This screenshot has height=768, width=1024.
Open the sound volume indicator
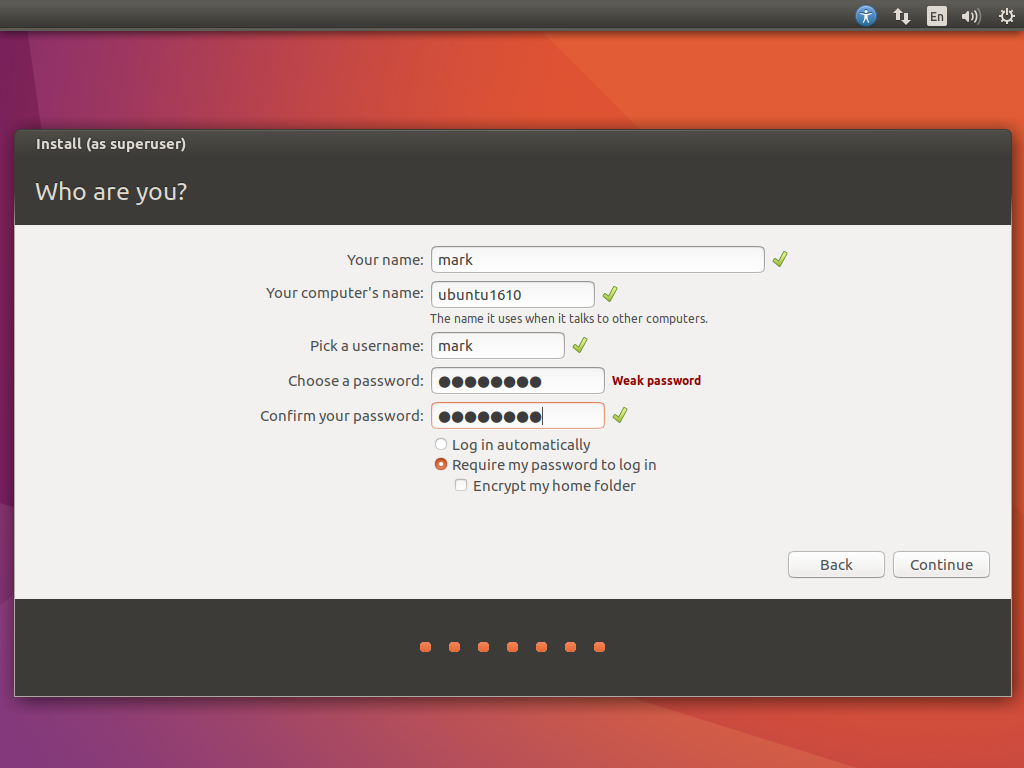pos(970,16)
